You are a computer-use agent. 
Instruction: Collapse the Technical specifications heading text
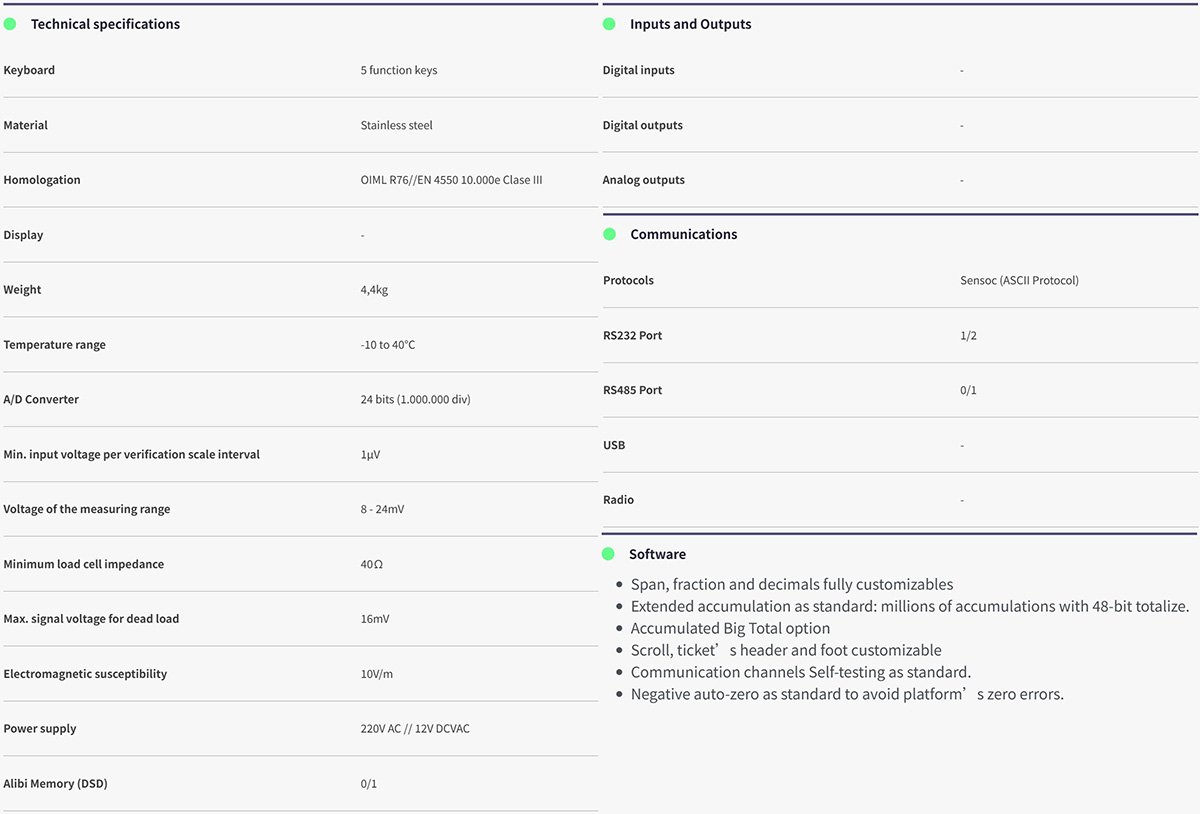[105, 24]
